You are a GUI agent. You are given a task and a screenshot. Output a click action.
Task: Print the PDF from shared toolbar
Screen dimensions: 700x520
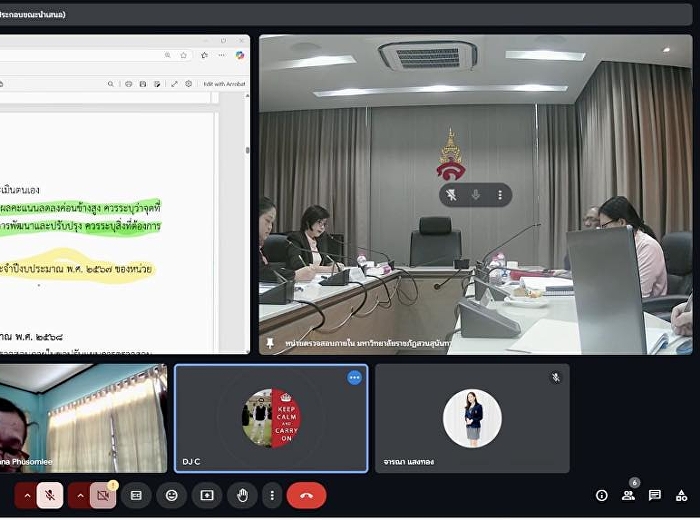click(x=129, y=84)
